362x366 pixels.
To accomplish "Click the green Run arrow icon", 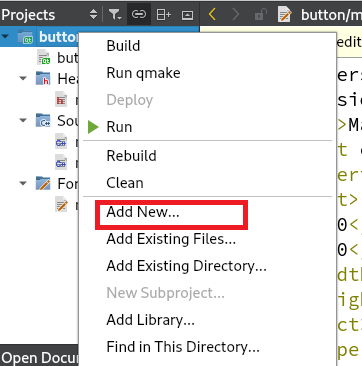I will tap(93, 127).
